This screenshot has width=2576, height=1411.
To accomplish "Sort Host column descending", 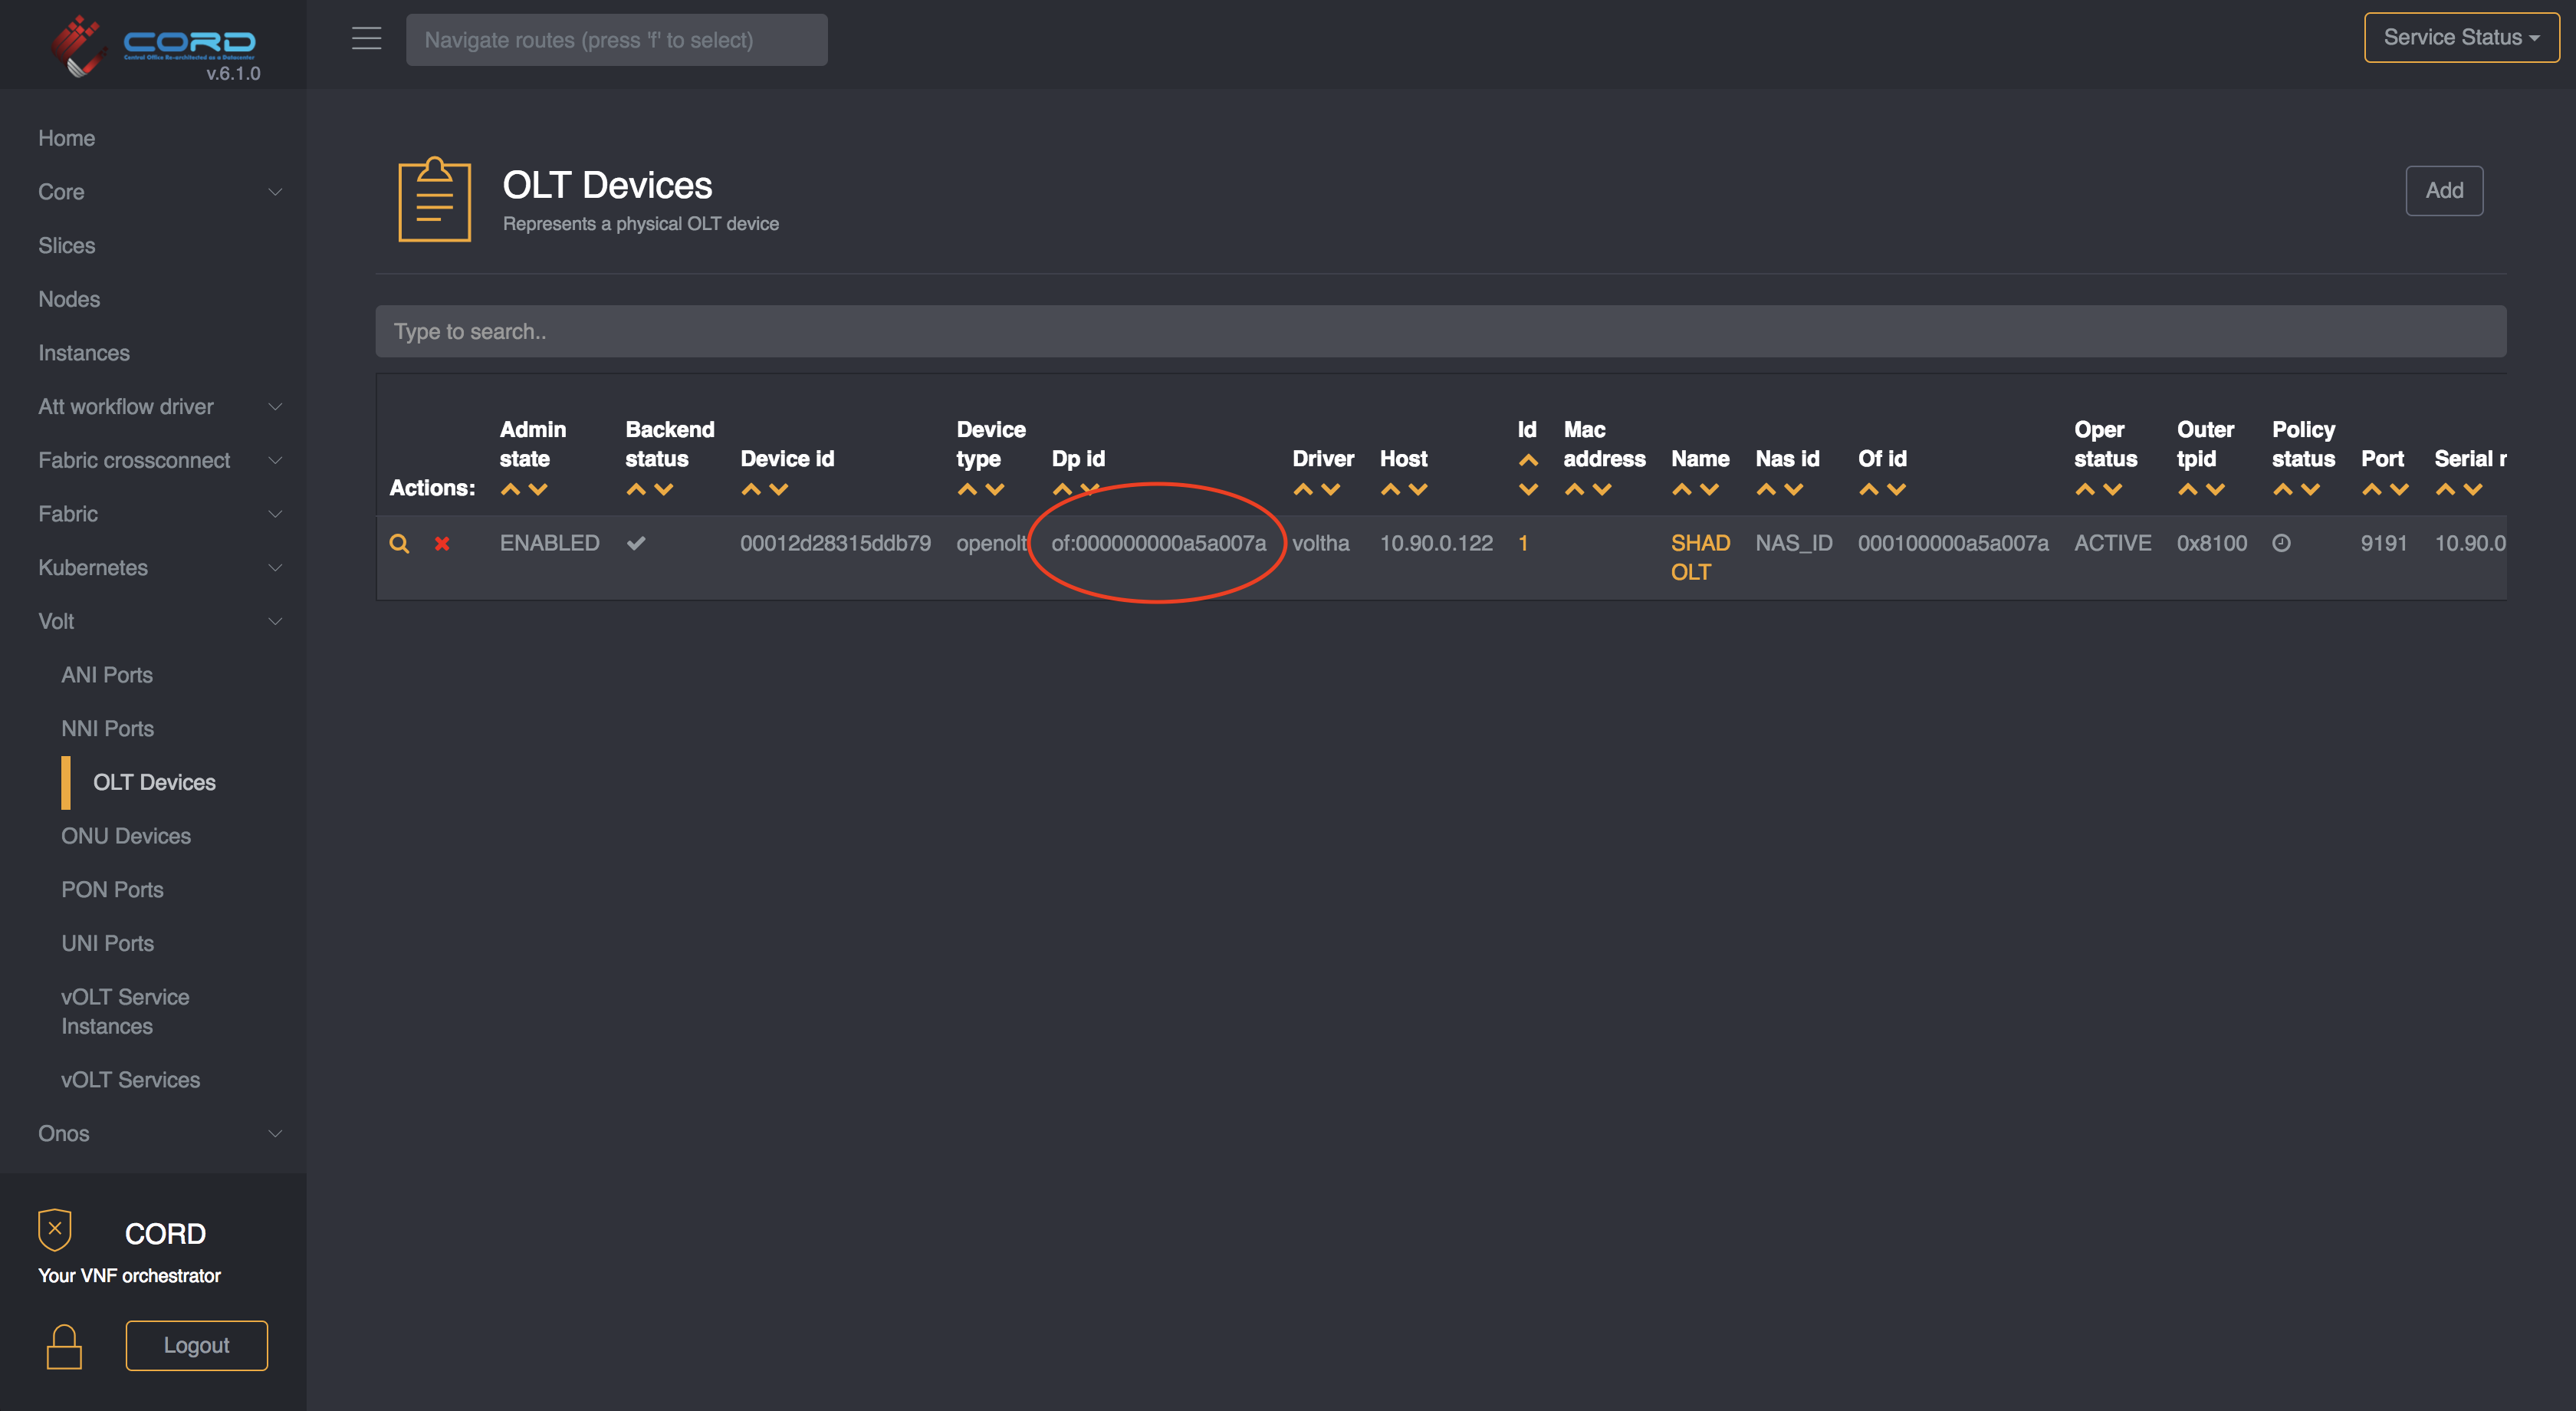I will click(x=1418, y=489).
